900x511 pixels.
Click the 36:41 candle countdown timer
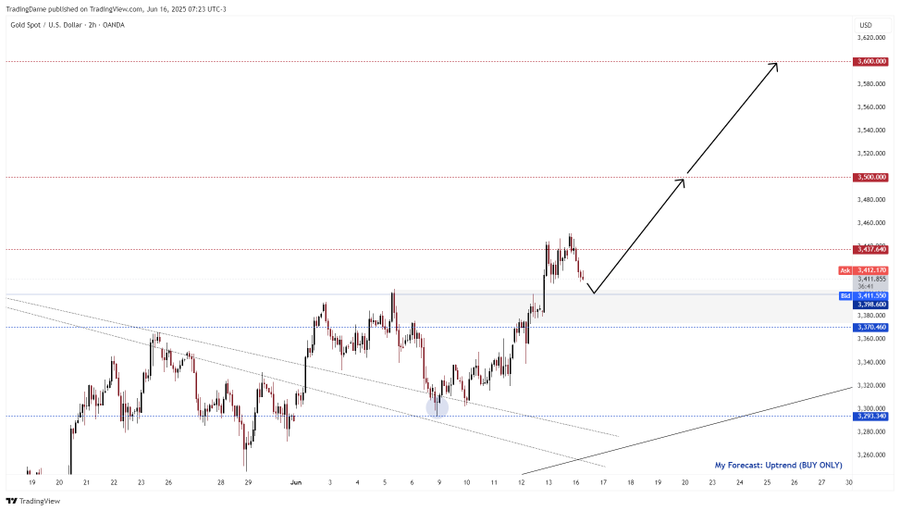click(x=866, y=287)
